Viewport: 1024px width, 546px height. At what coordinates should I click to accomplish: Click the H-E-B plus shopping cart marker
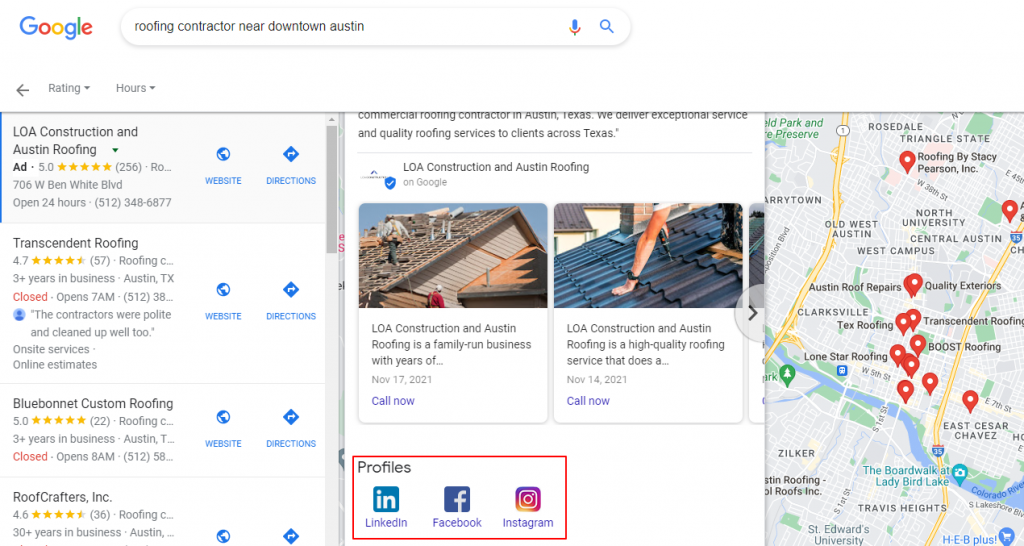click(1006, 538)
